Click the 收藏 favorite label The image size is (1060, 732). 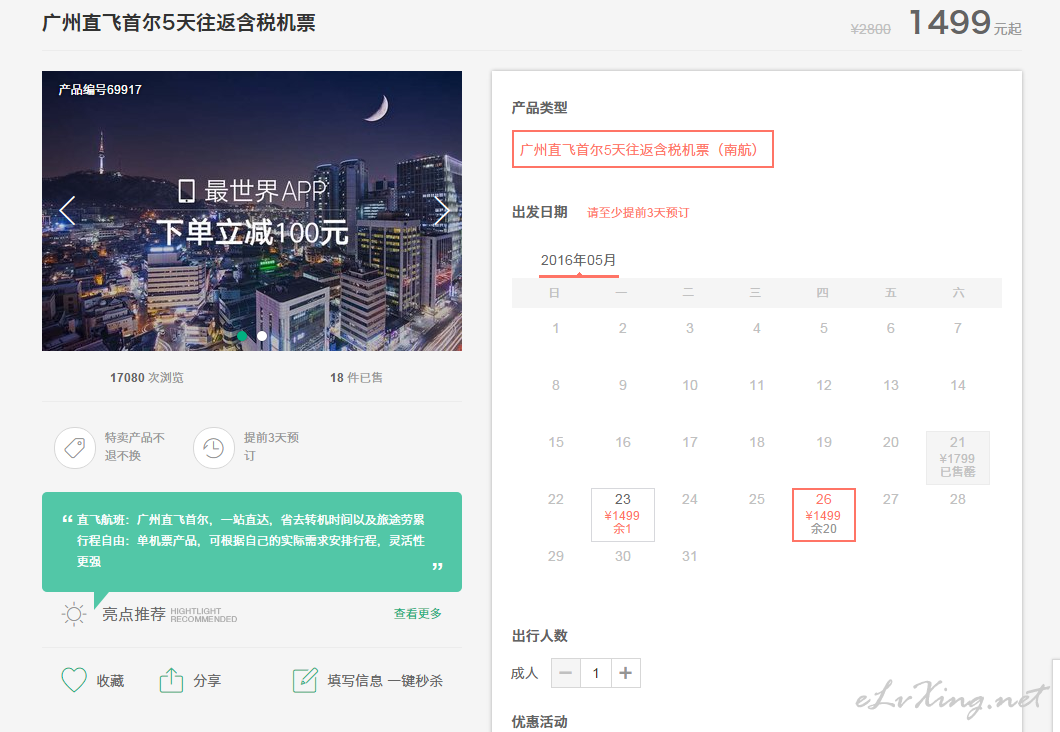point(110,681)
